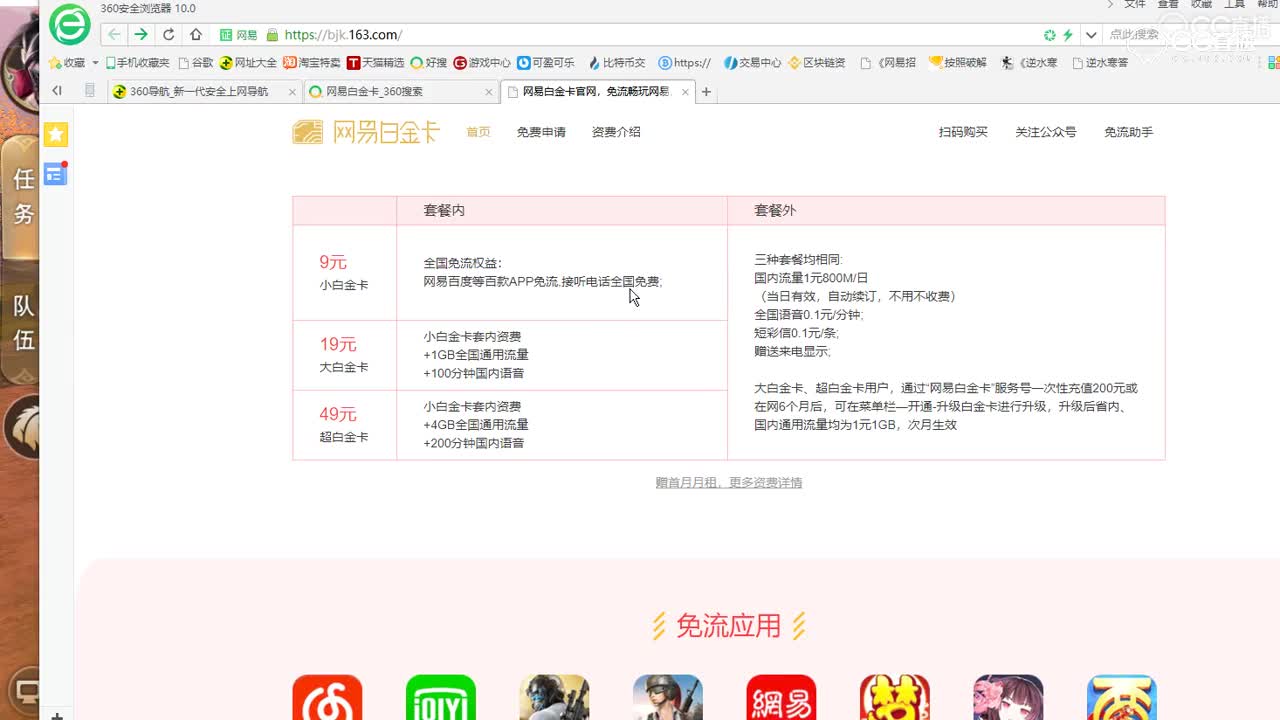1280x720 pixels.
Task: Open 比特币交 bookmark
Action: (x=616, y=62)
